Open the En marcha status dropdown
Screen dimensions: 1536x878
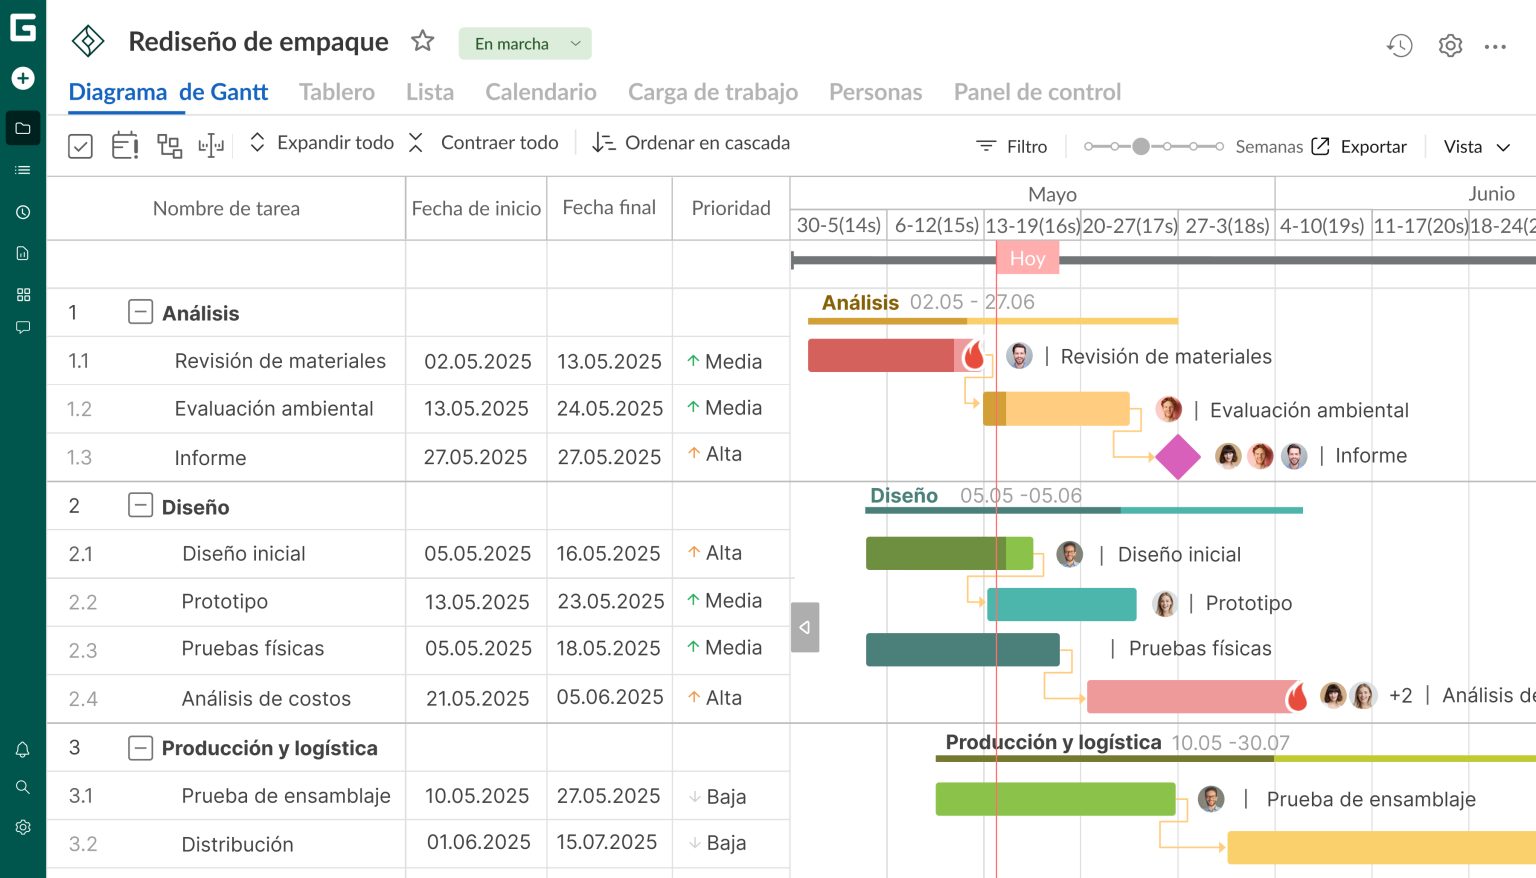click(x=524, y=43)
